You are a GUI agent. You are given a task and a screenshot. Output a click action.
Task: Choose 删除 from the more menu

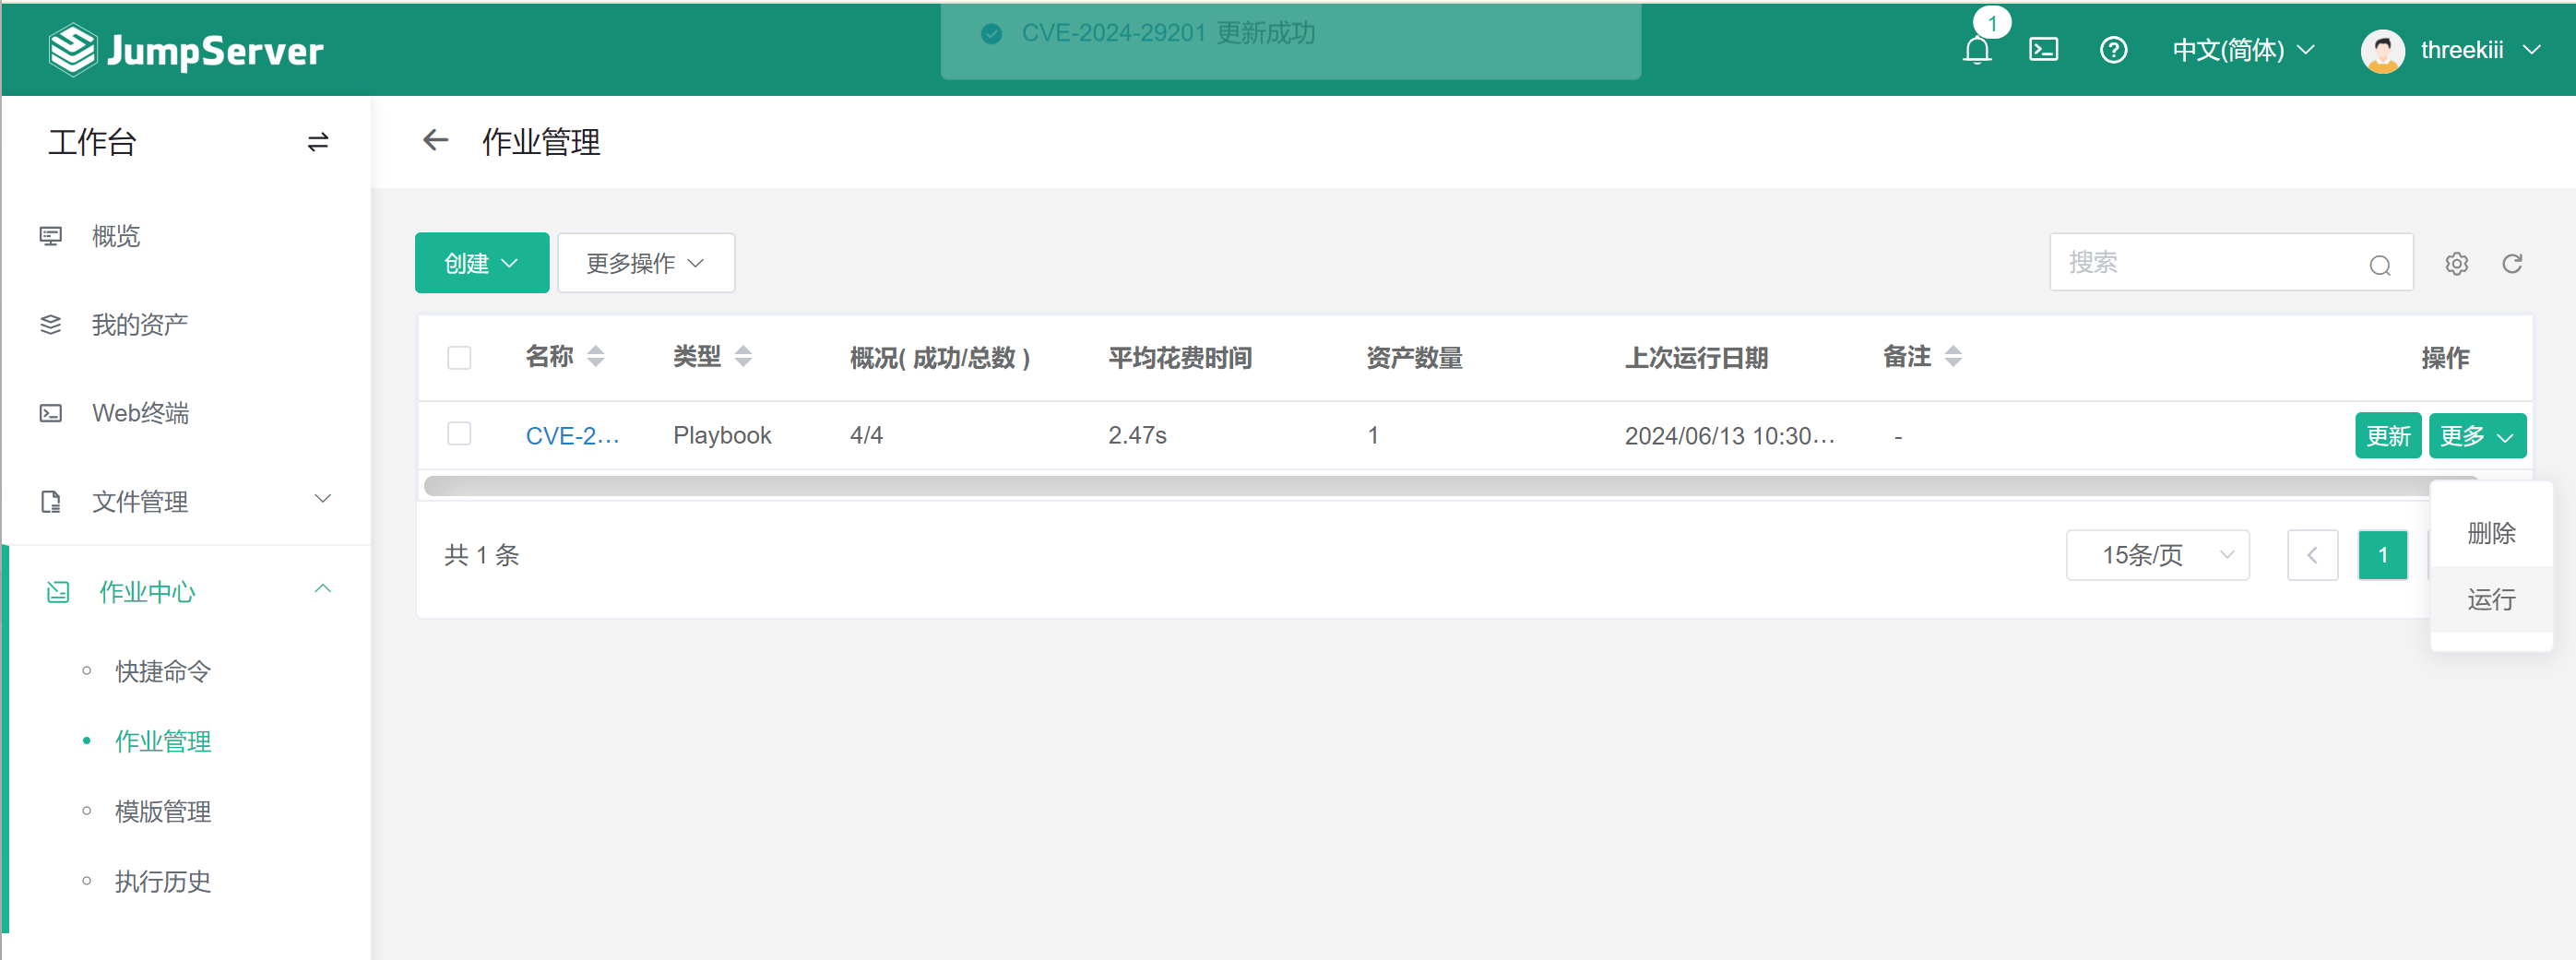click(x=2490, y=533)
